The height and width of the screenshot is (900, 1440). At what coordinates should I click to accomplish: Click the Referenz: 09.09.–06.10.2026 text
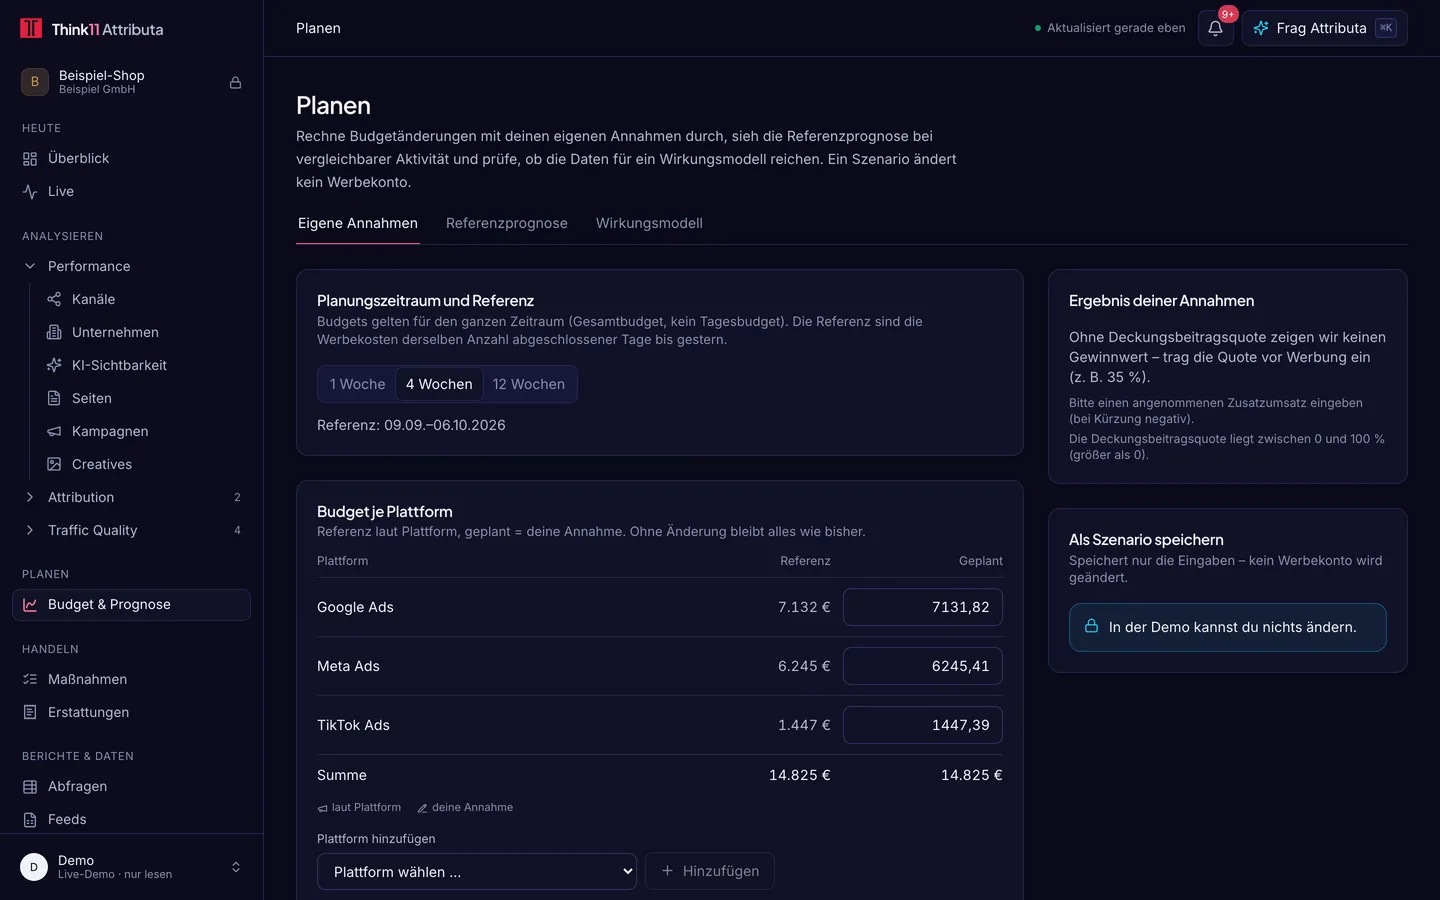point(411,425)
